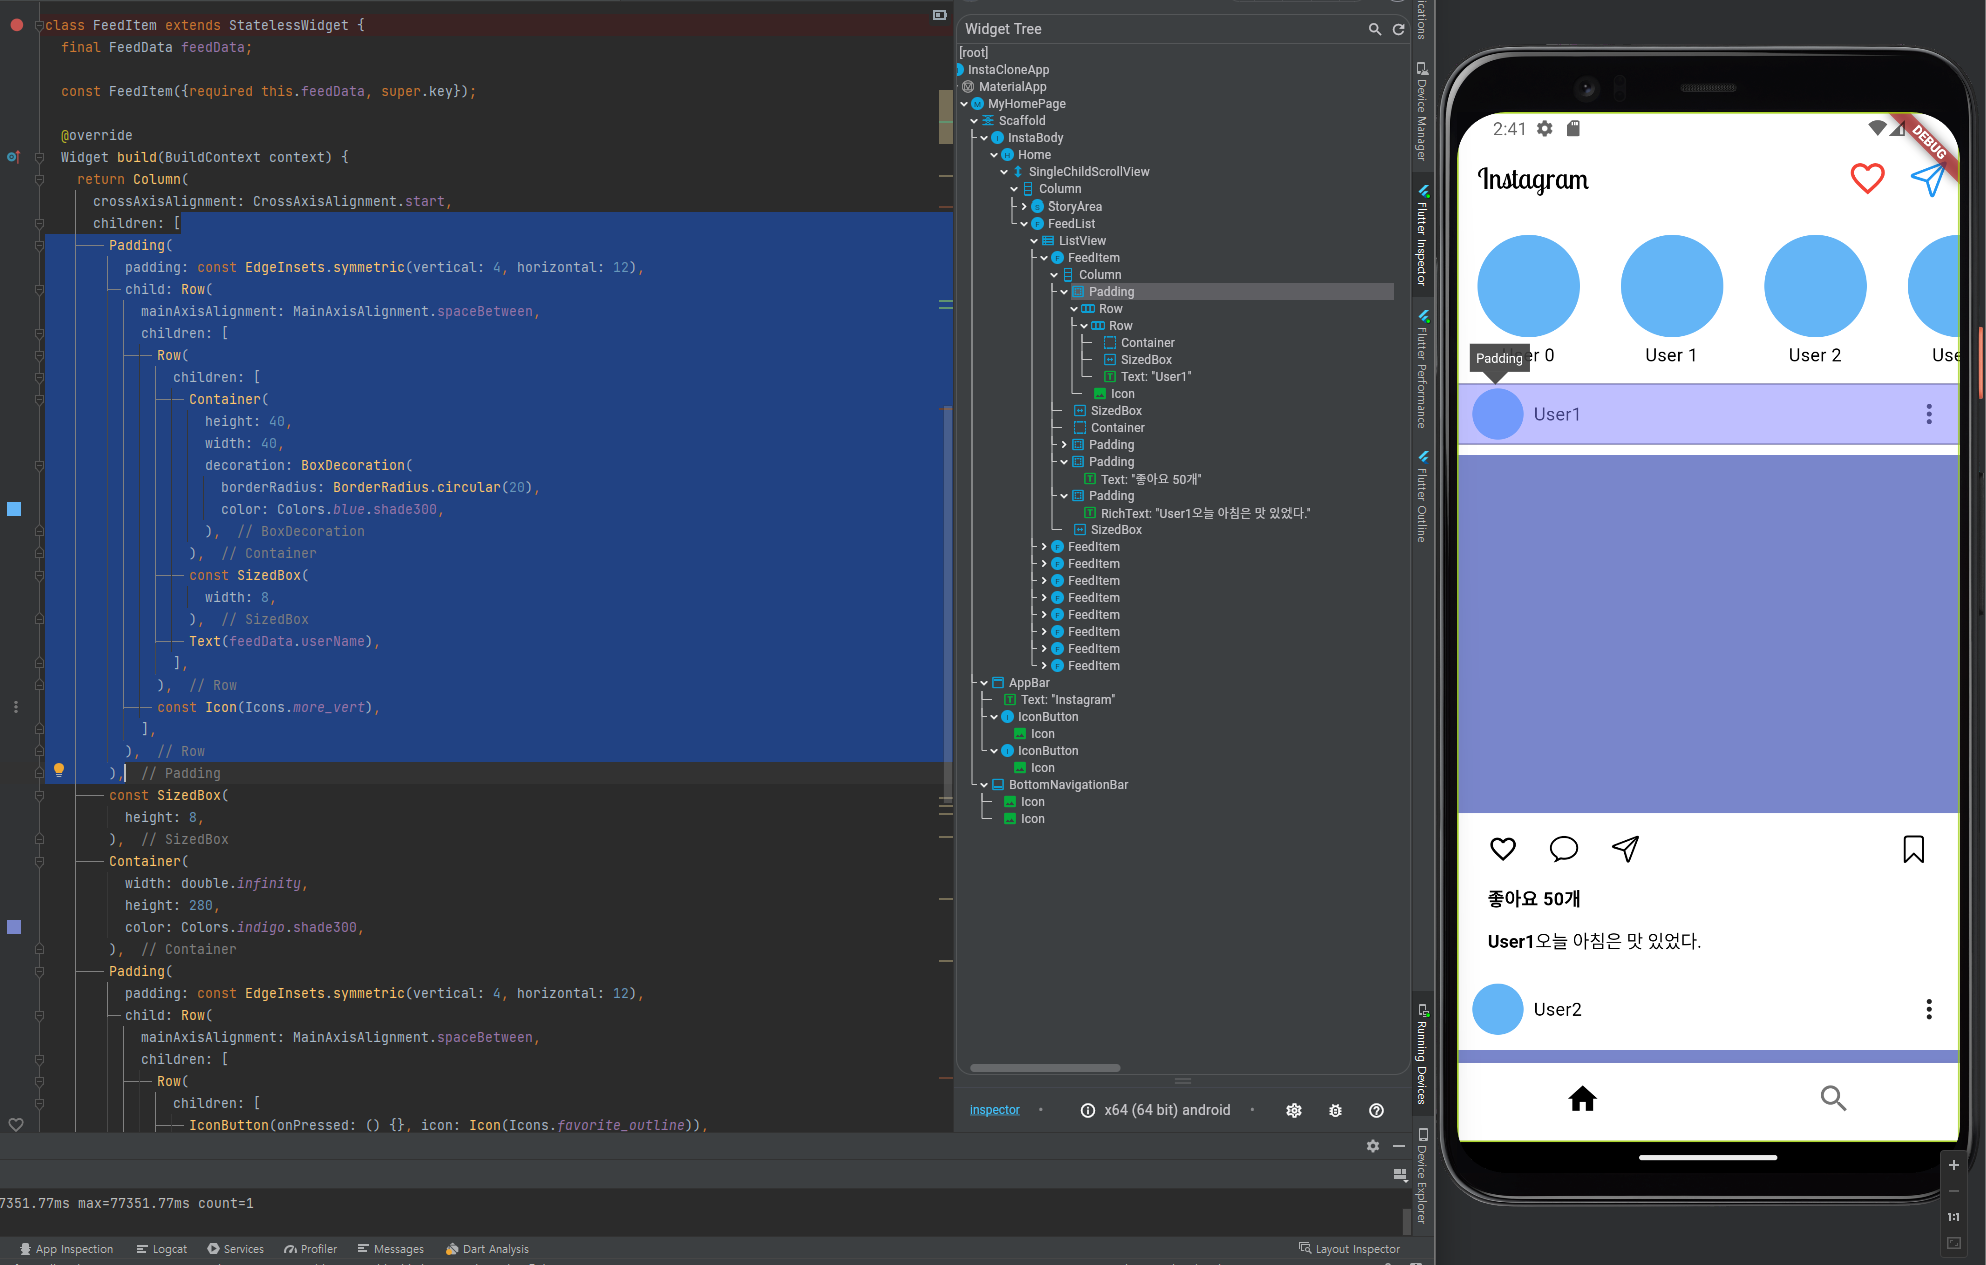Toggle the breakpoint on FeedItem class line
Screen dimensions: 1986x1265
click(x=16, y=25)
